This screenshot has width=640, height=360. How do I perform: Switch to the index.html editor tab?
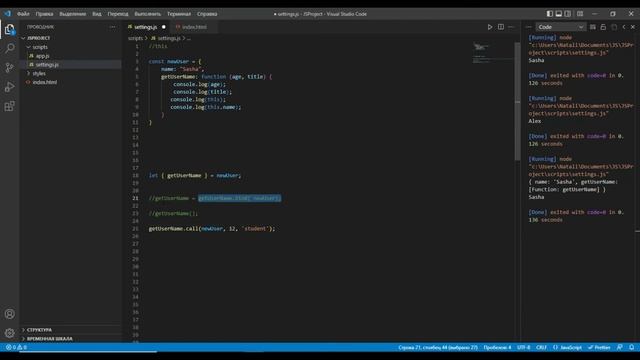[194, 27]
